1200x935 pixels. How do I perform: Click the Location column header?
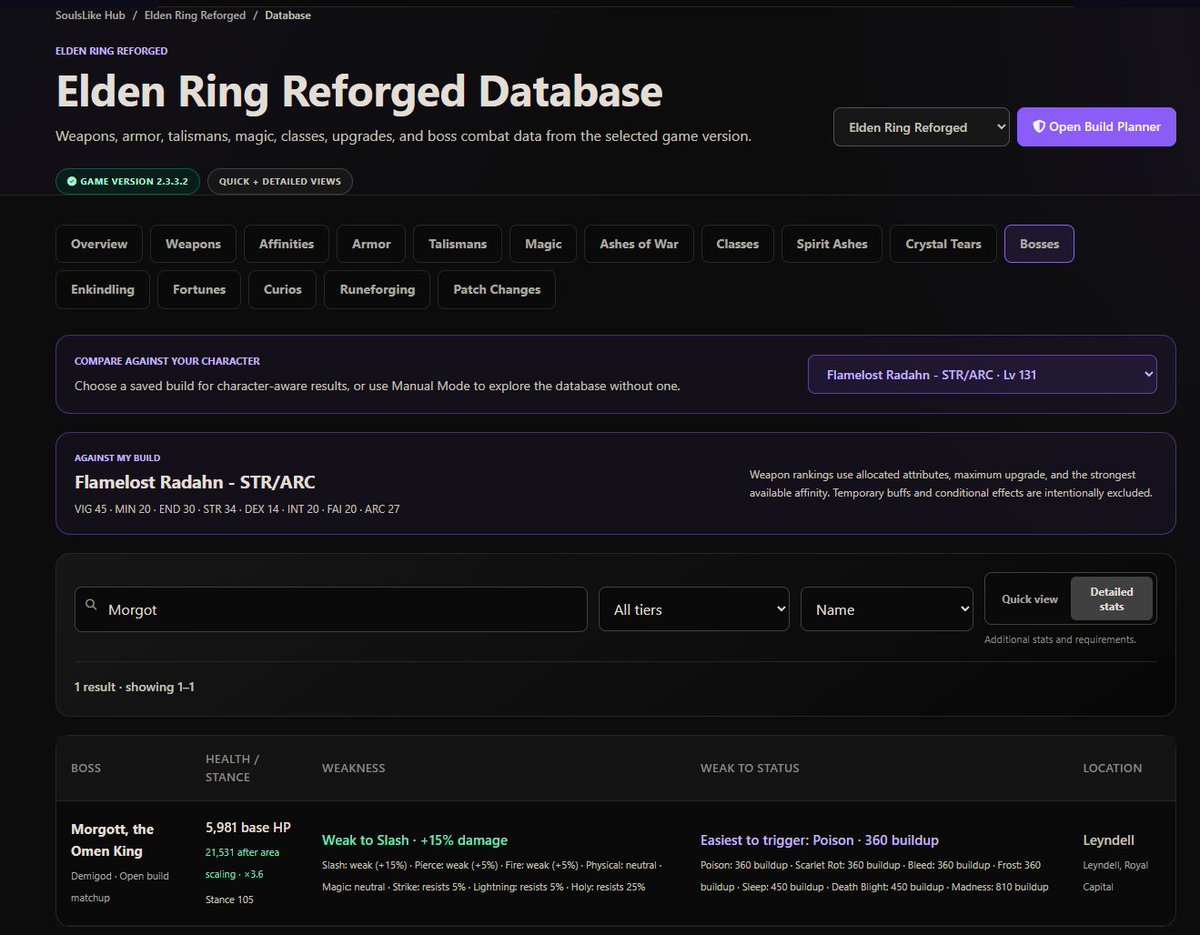tap(1112, 768)
